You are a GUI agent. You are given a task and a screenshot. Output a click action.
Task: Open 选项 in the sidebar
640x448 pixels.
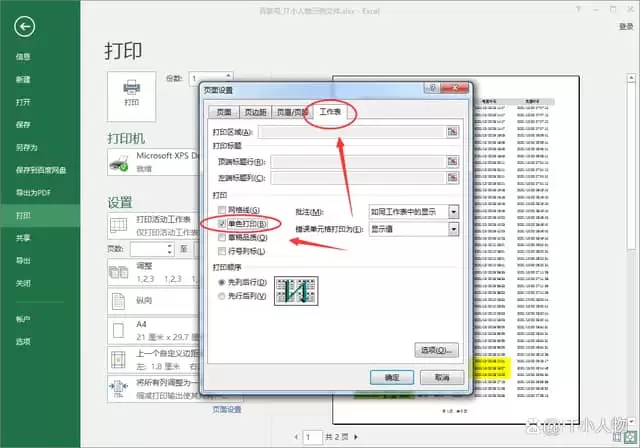(23, 342)
